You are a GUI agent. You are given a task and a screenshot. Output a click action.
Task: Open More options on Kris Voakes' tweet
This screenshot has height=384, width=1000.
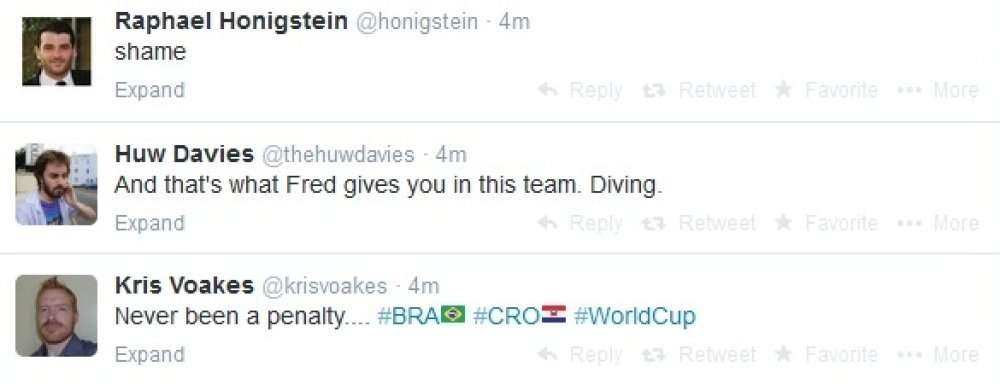(938, 355)
